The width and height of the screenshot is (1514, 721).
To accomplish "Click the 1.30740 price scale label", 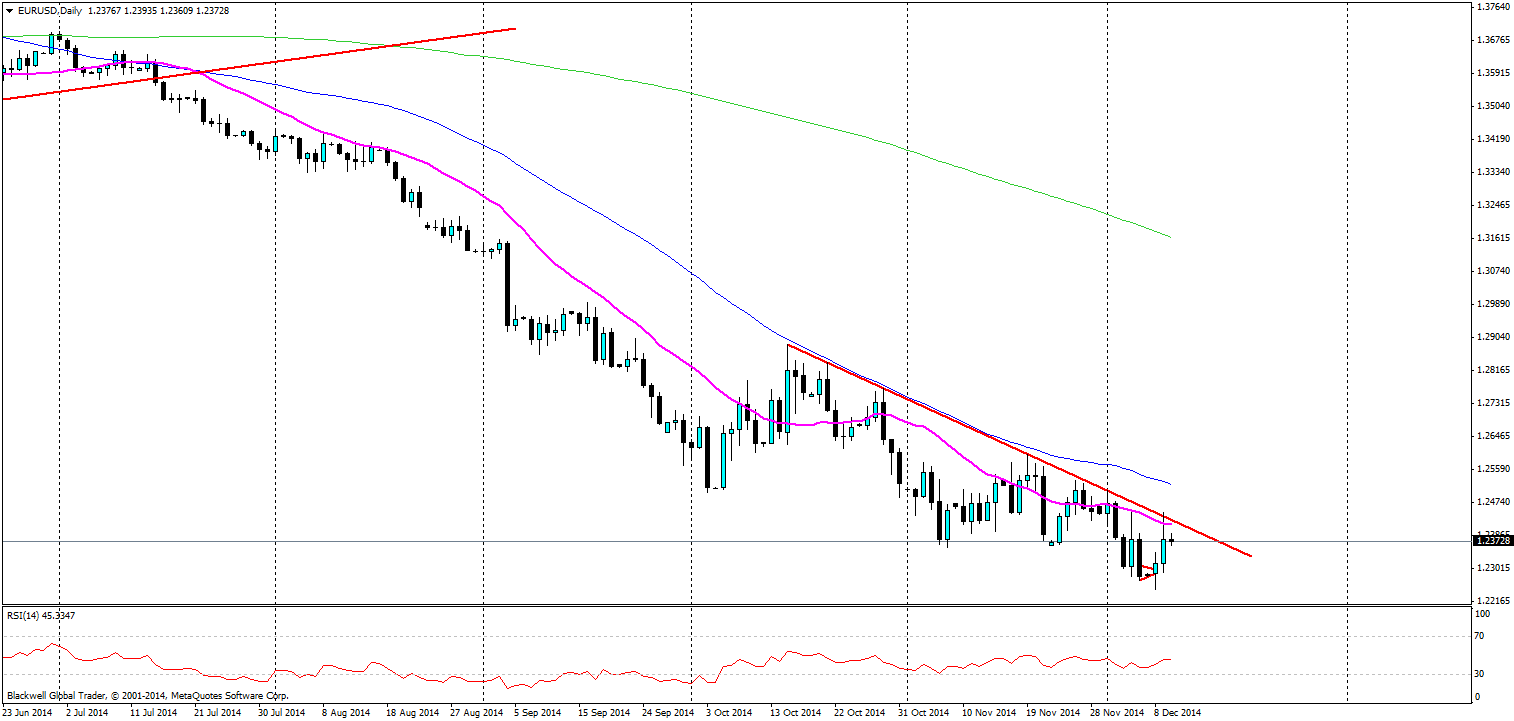I will [1492, 270].
